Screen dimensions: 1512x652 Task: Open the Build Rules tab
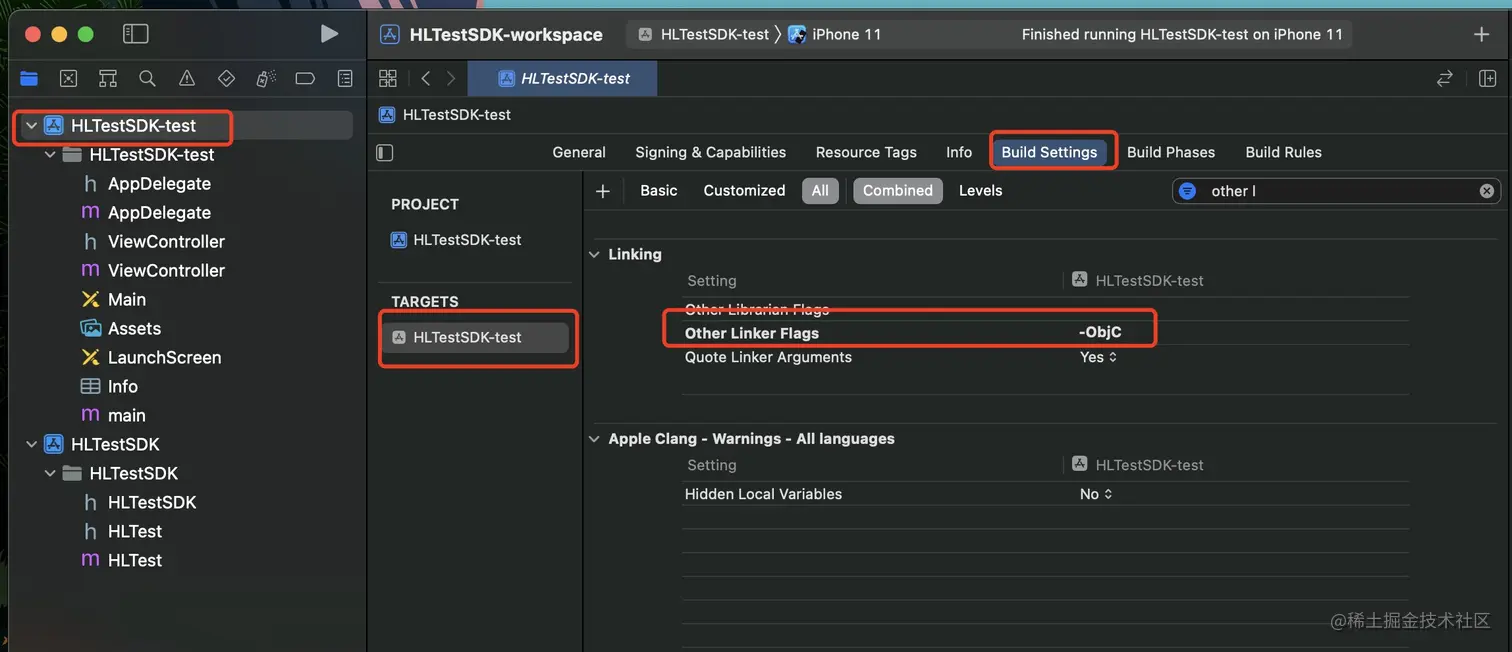click(x=1283, y=152)
